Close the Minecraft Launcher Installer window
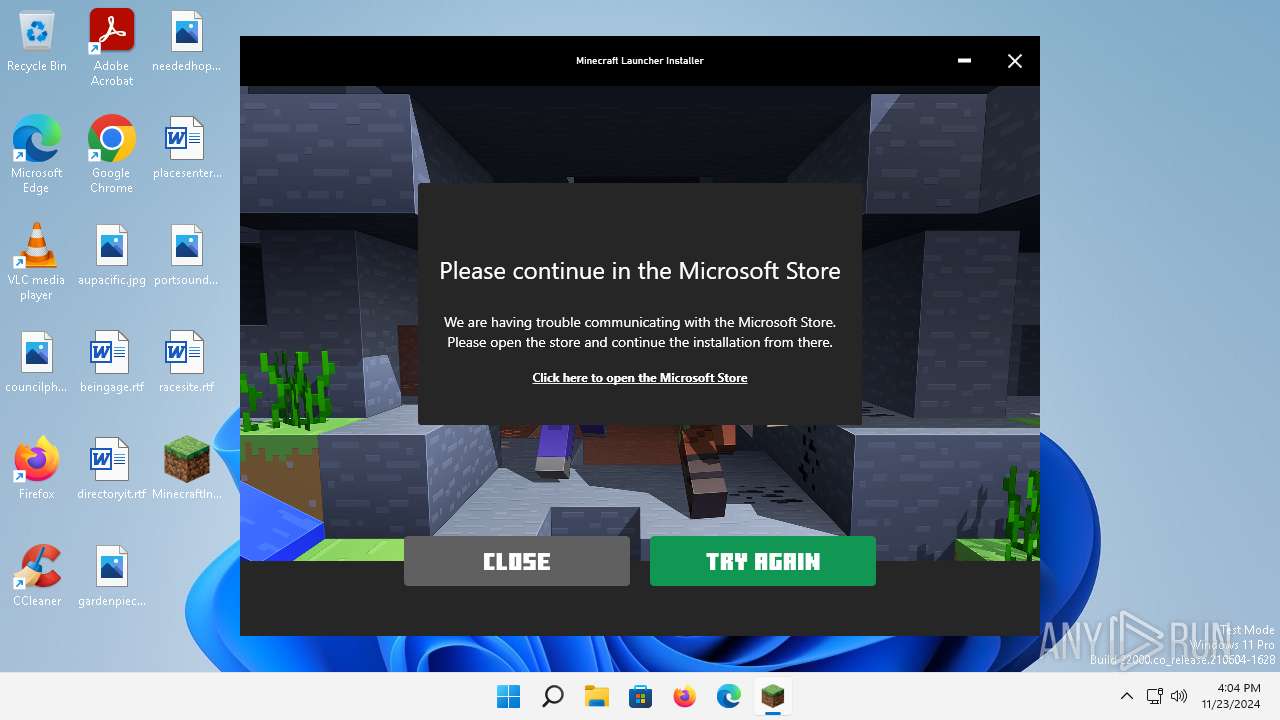 [1014, 61]
